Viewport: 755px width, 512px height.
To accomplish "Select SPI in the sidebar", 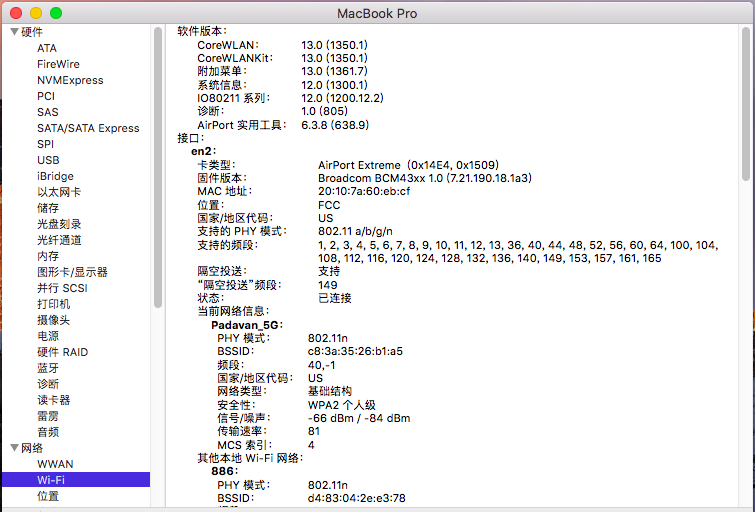I will tap(45, 144).
